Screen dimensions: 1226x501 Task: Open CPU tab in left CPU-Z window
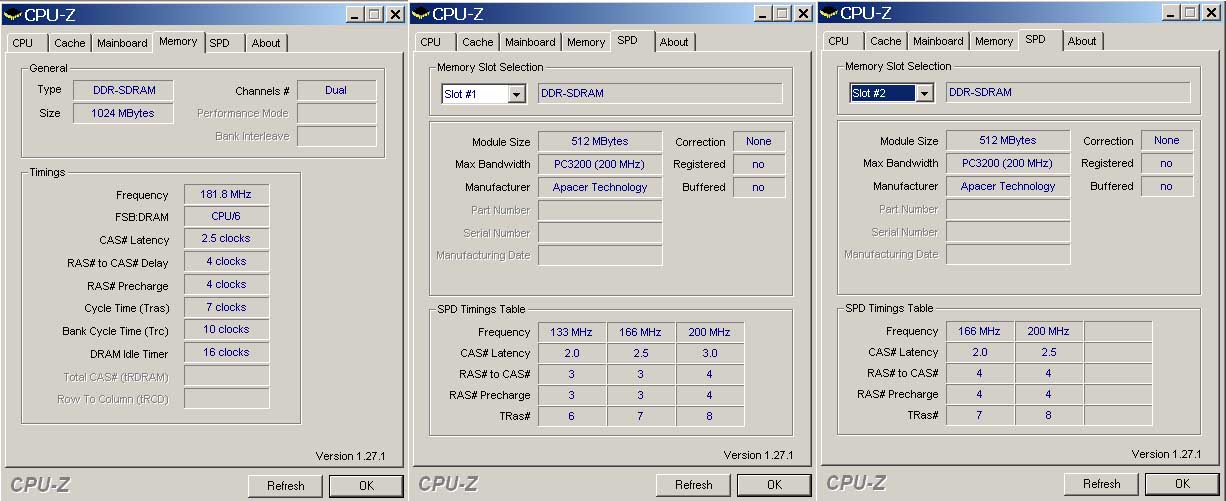pyautogui.click(x=23, y=43)
